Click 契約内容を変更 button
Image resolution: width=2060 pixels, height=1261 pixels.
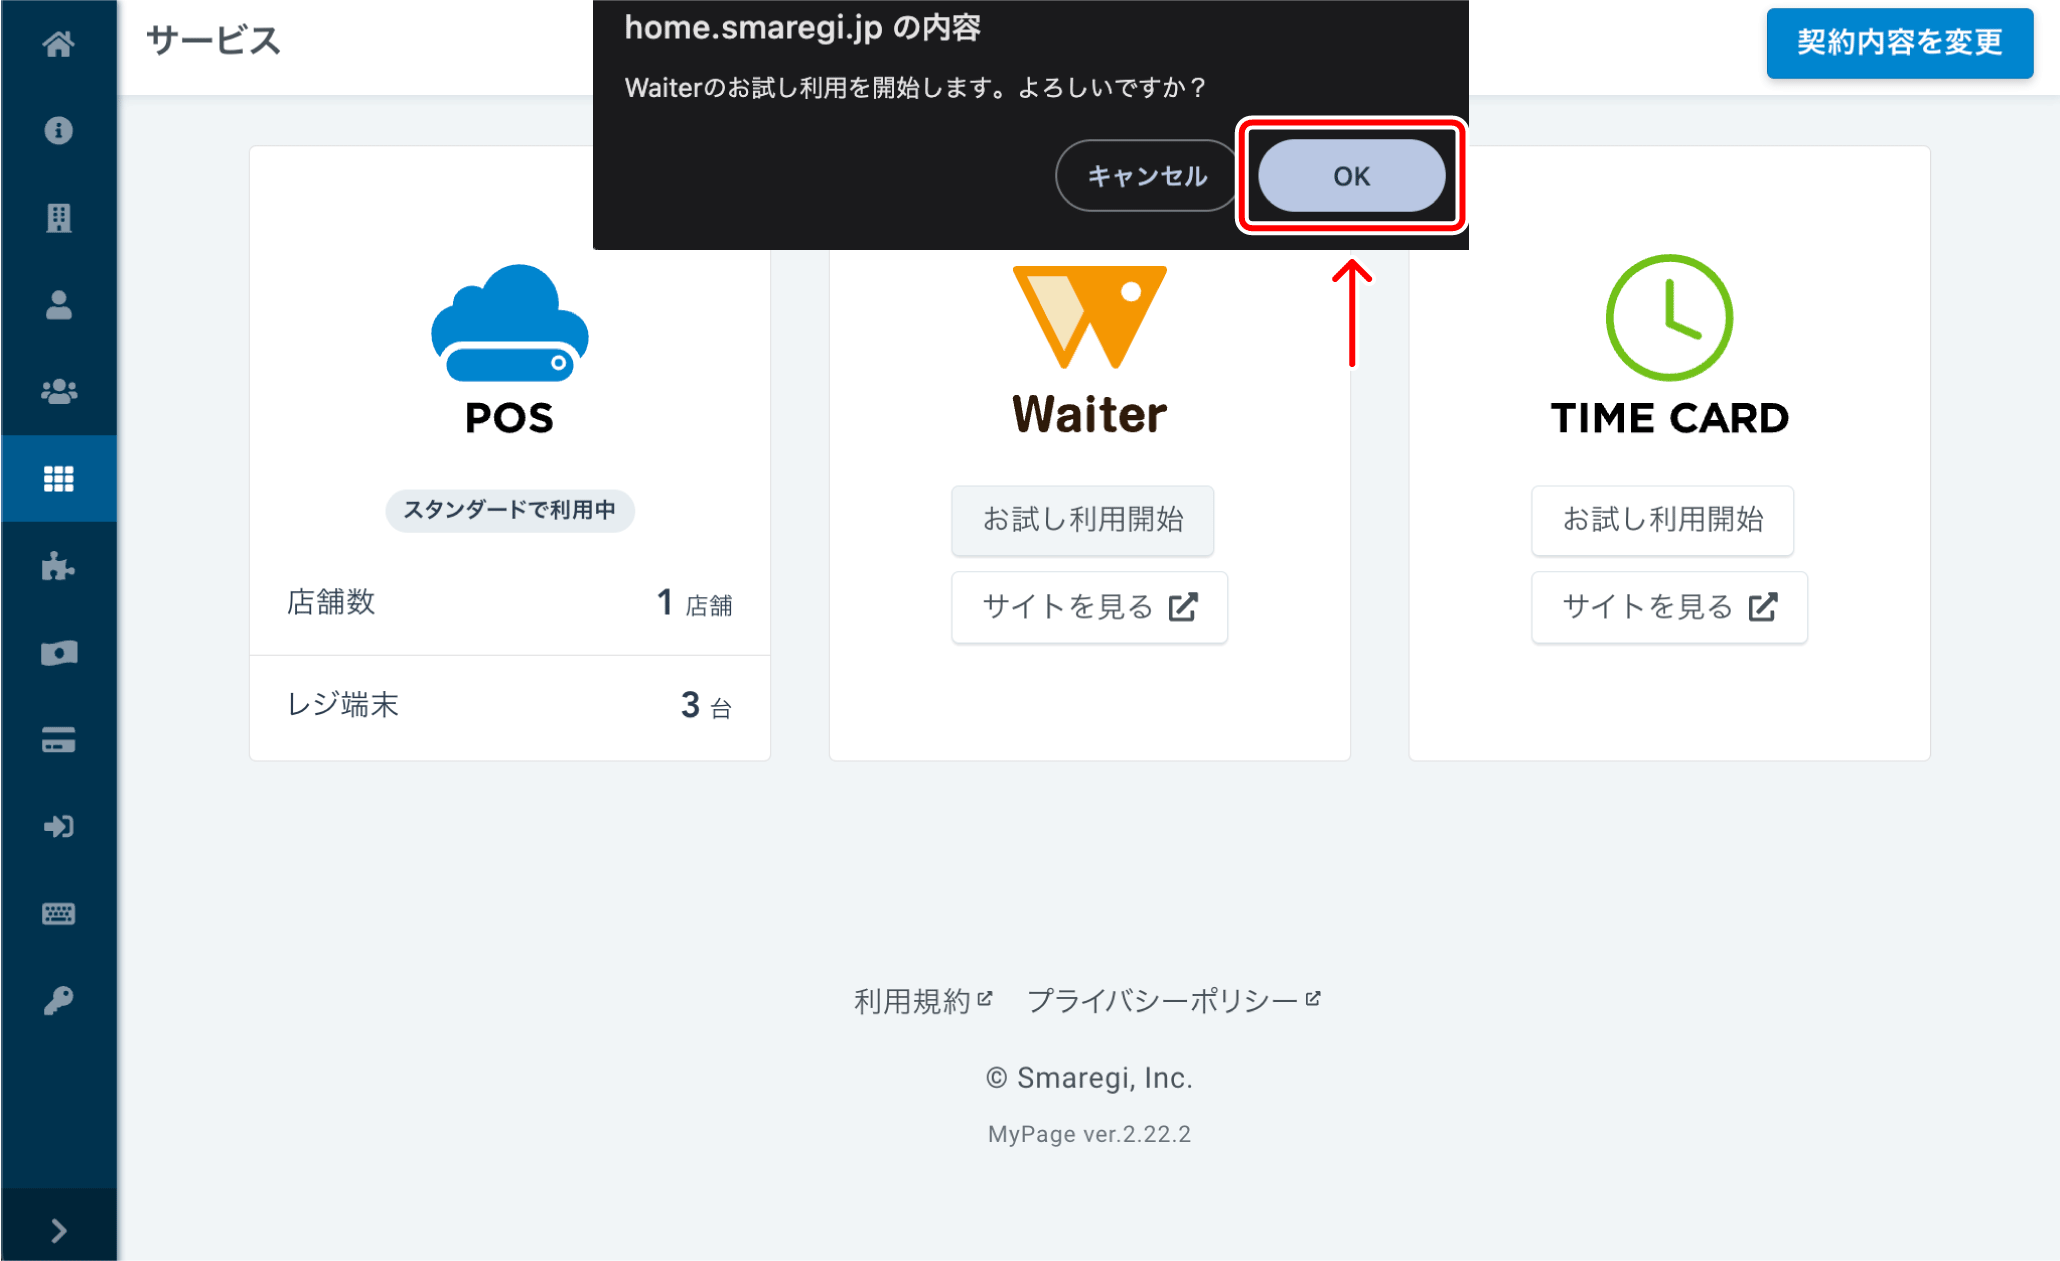point(1899,43)
